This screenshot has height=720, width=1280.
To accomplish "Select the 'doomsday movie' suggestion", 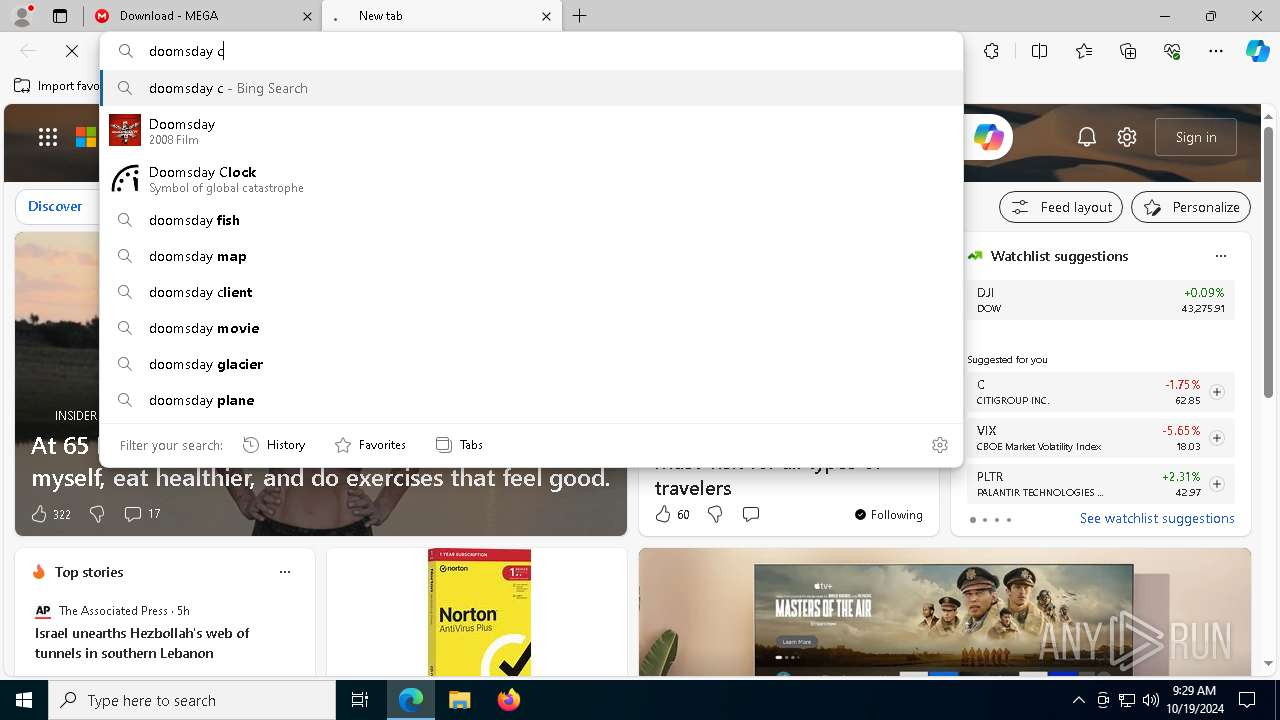I will point(531,328).
